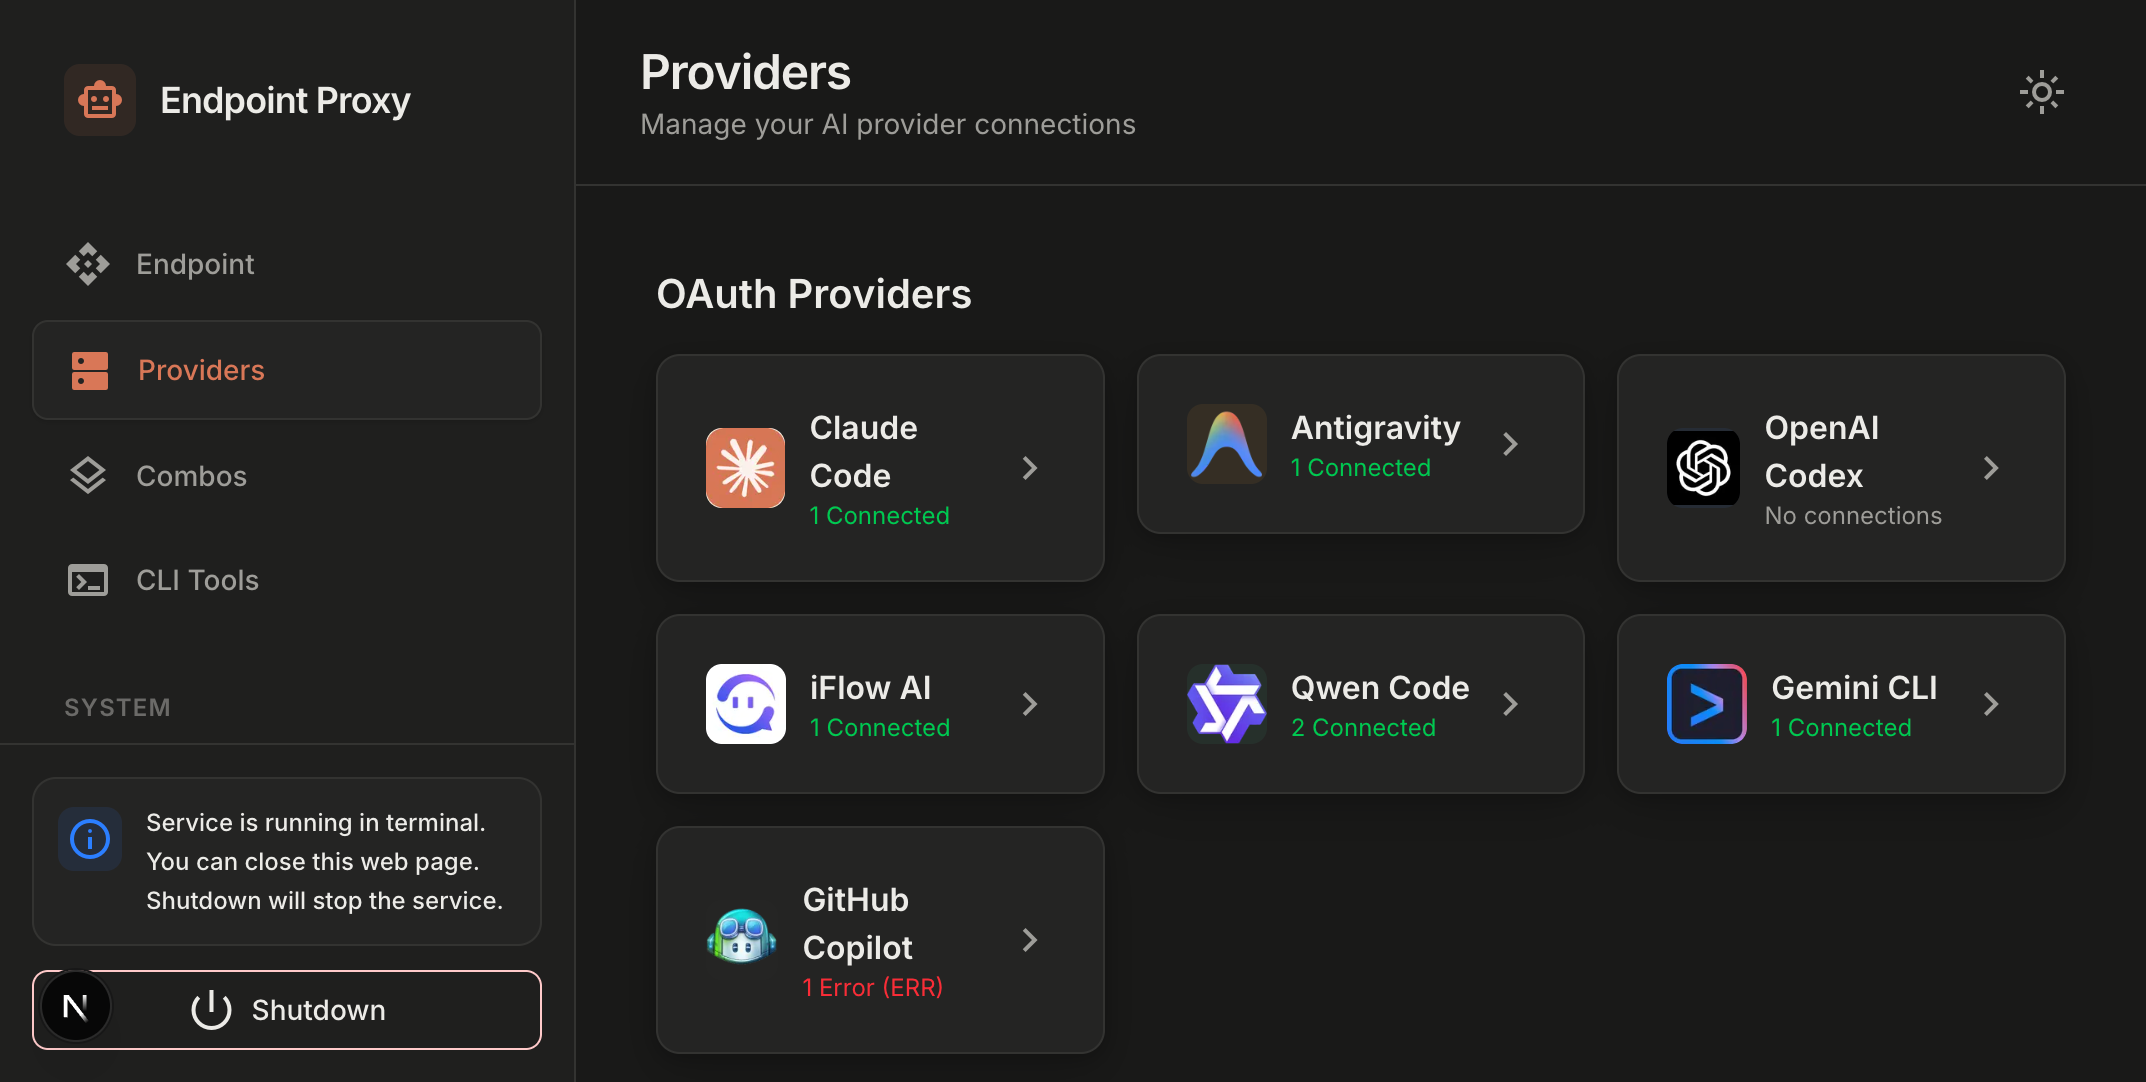The image size is (2146, 1082).
Task: Click the Endpoint sidebar icon
Action: click(88, 264)
